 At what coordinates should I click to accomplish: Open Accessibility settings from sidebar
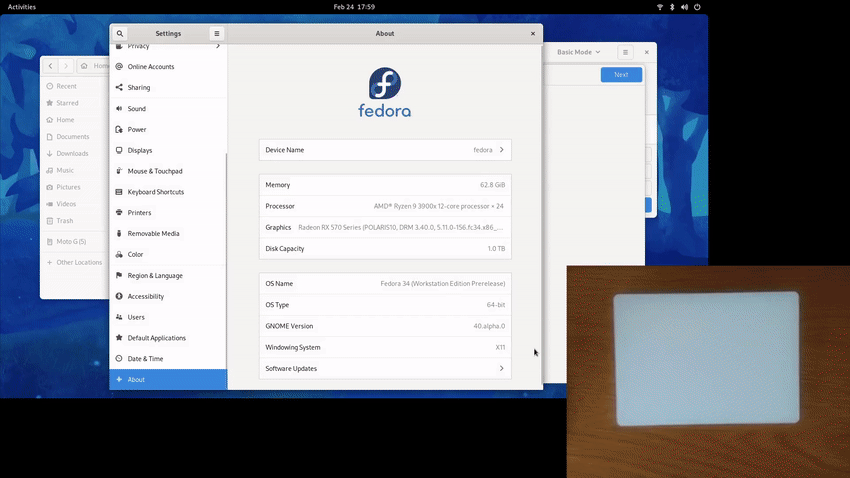(x=145, y=297)
